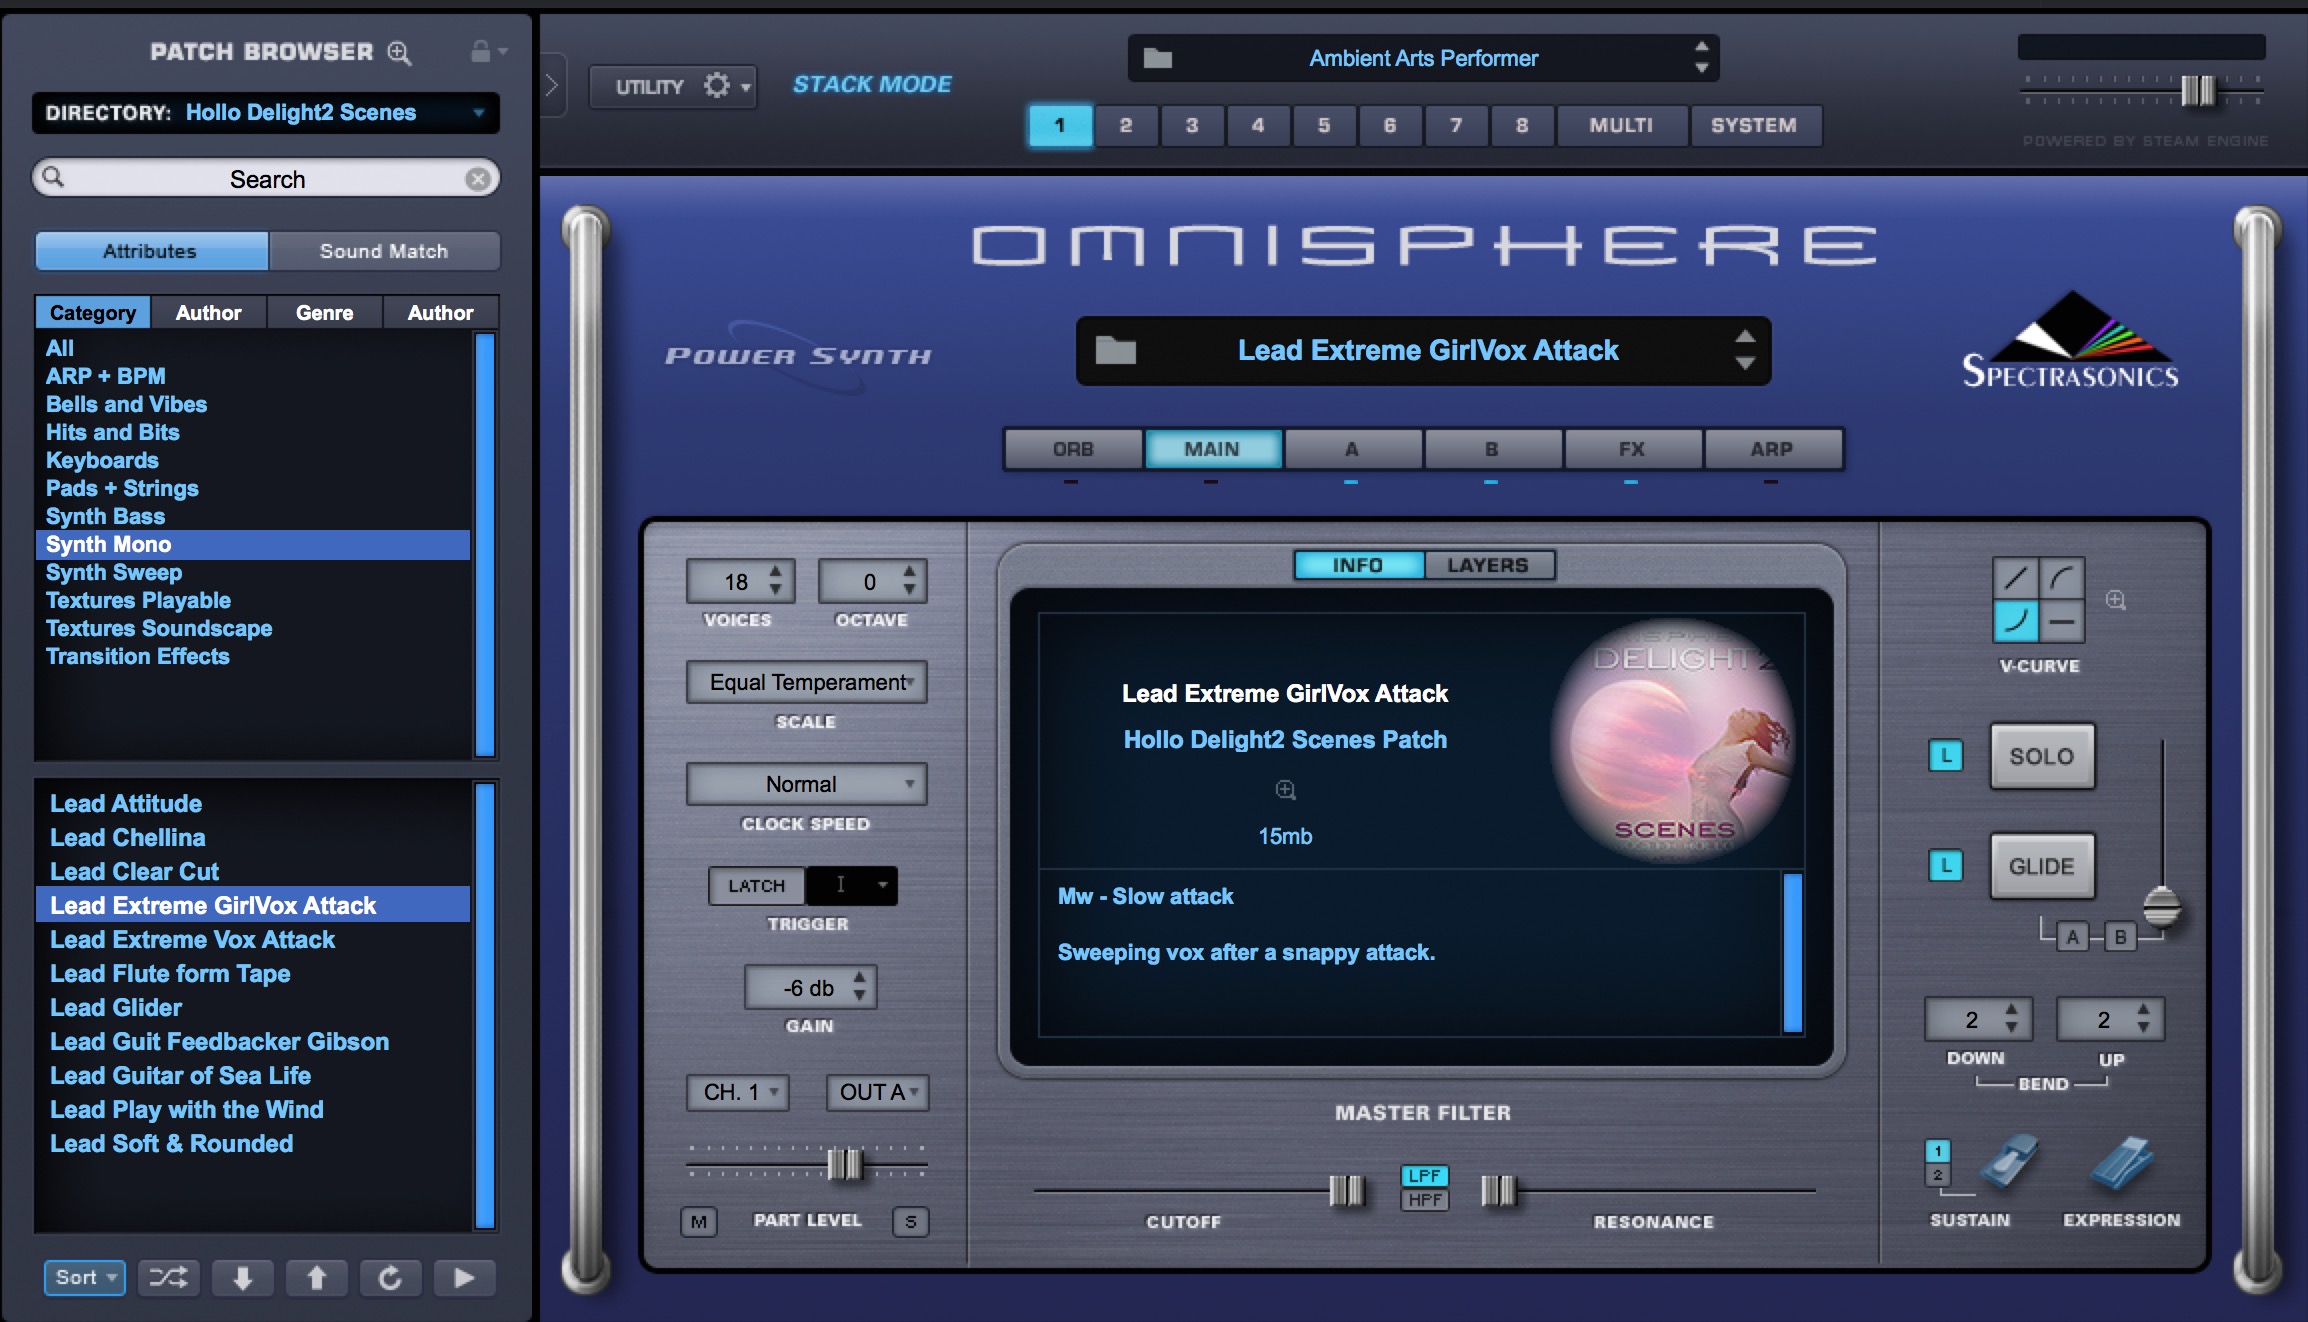The height and width of the screenshot is (1322, 2308).
Task: Click the Expression pedal icon
Action: [2121, 1162]
